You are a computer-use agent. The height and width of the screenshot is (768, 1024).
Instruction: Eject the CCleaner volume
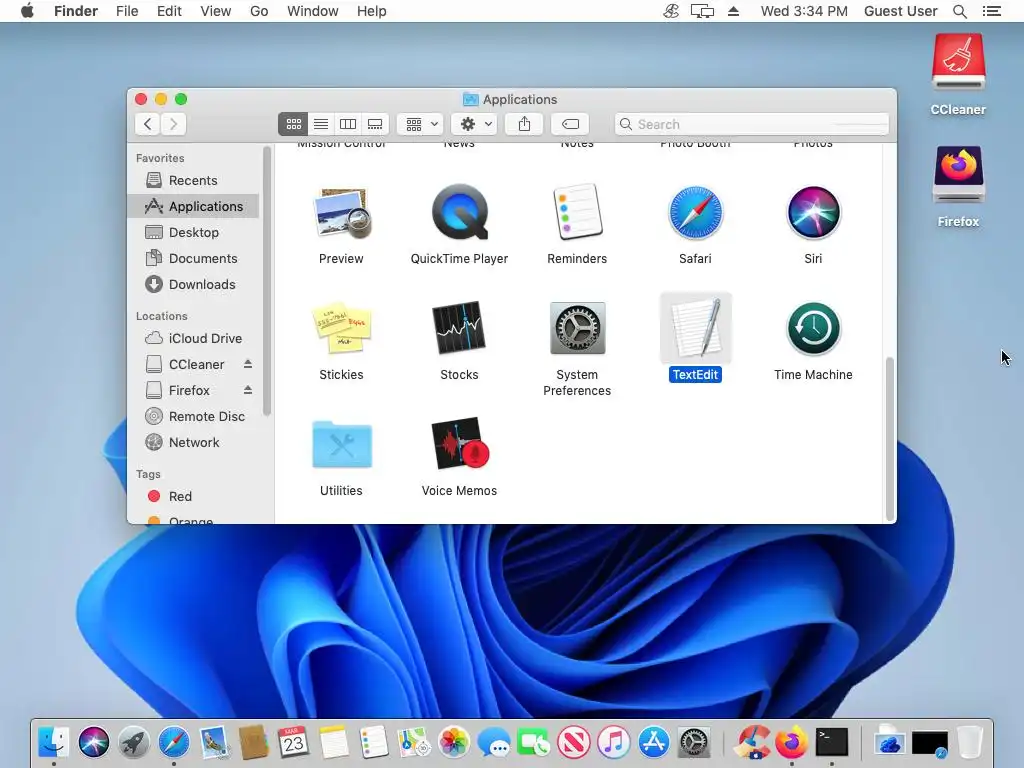click(248, 364)
